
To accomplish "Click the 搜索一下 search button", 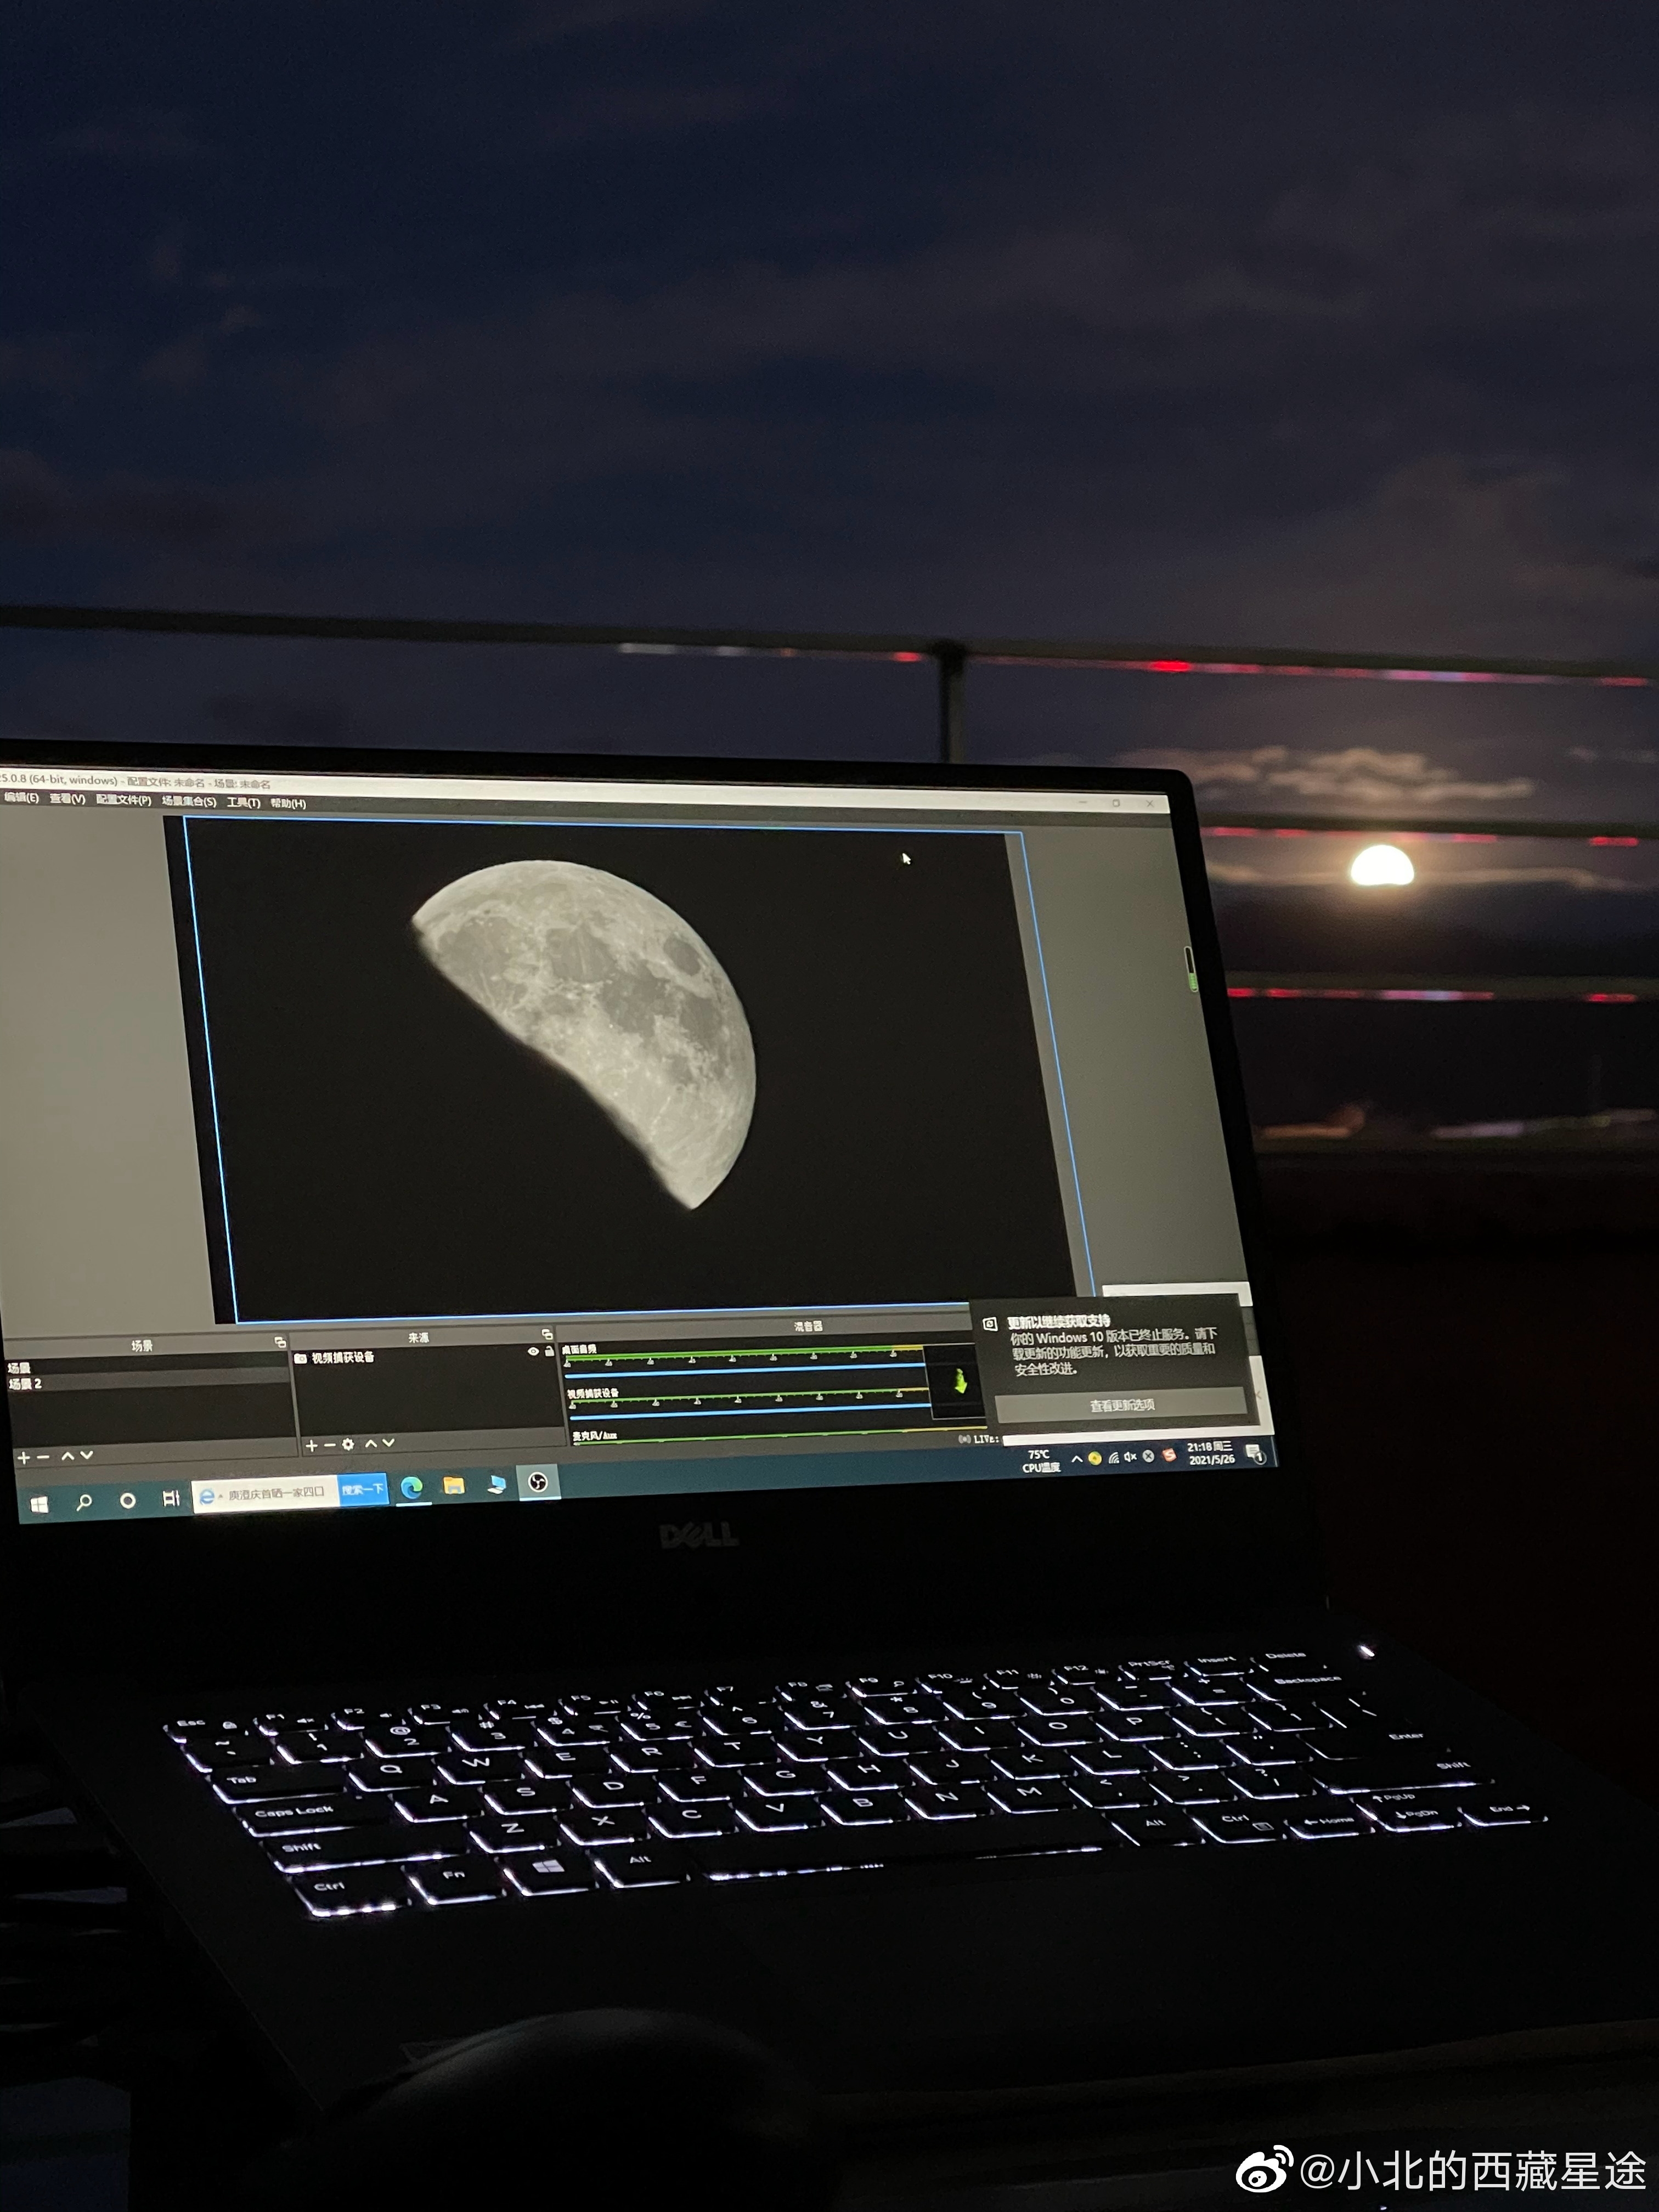I will pos(362,1489).
